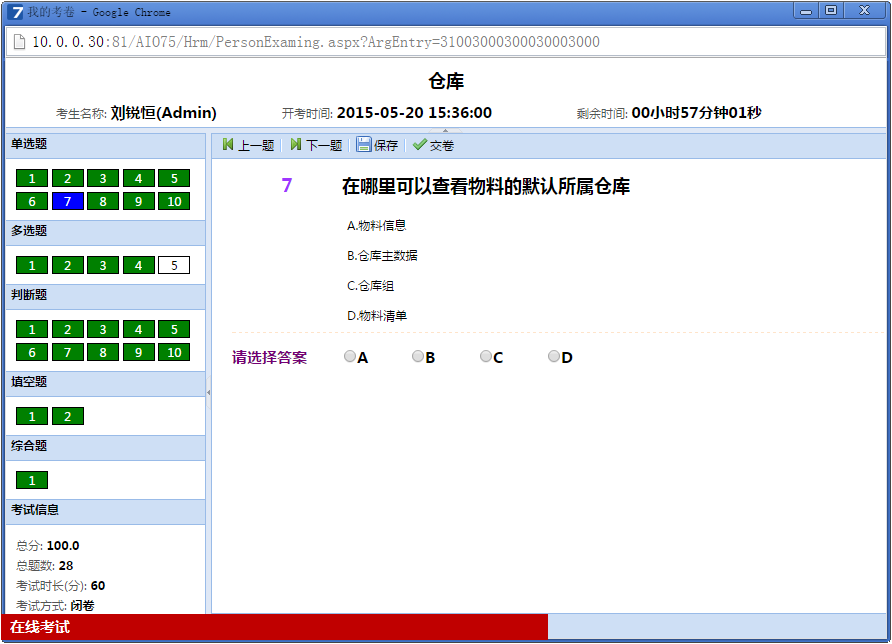
Task: Collapse left sidebar with splitter arrow
Action: pyautogui.click(x=209, y=392)
